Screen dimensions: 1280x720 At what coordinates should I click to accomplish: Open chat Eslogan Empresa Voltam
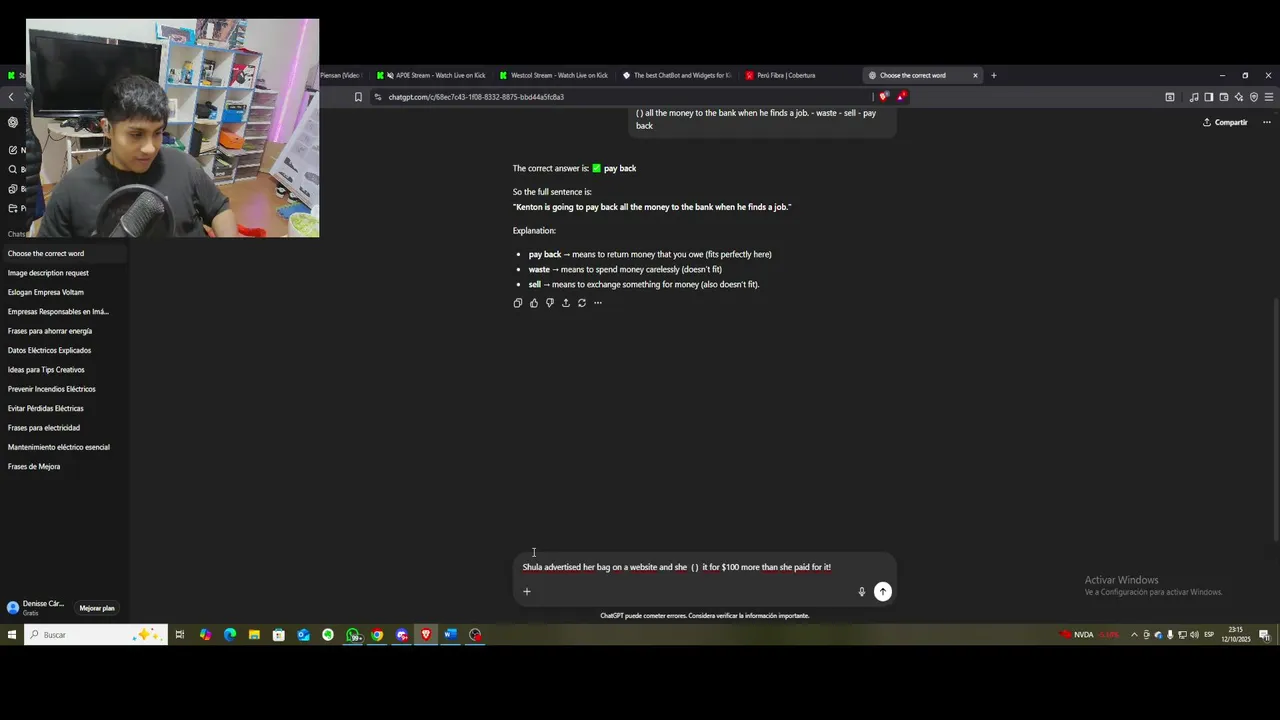pyautogui.click(x=63, y=292)
